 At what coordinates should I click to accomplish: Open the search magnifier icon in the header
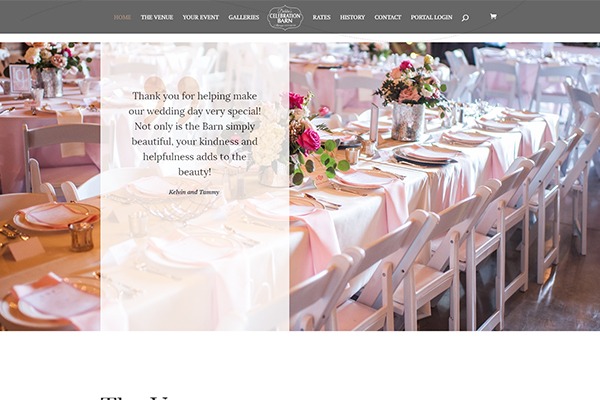pos(465,18)
